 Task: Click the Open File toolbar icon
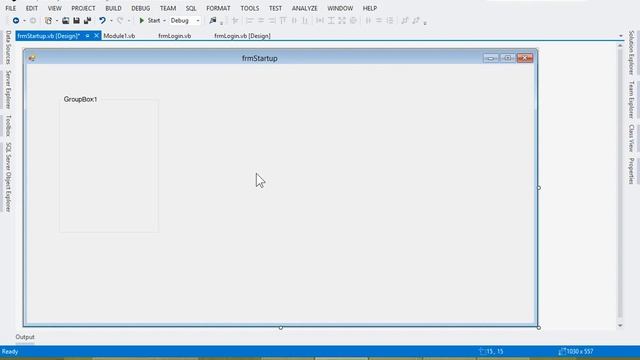pos(65,20)
